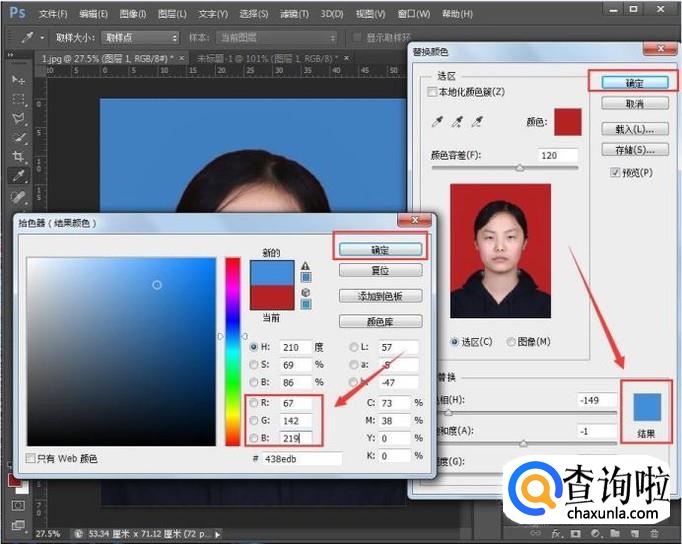Screen dimensions: 682x544
Task: Open the 滤镜(T) menu
Action: point(294,14)
